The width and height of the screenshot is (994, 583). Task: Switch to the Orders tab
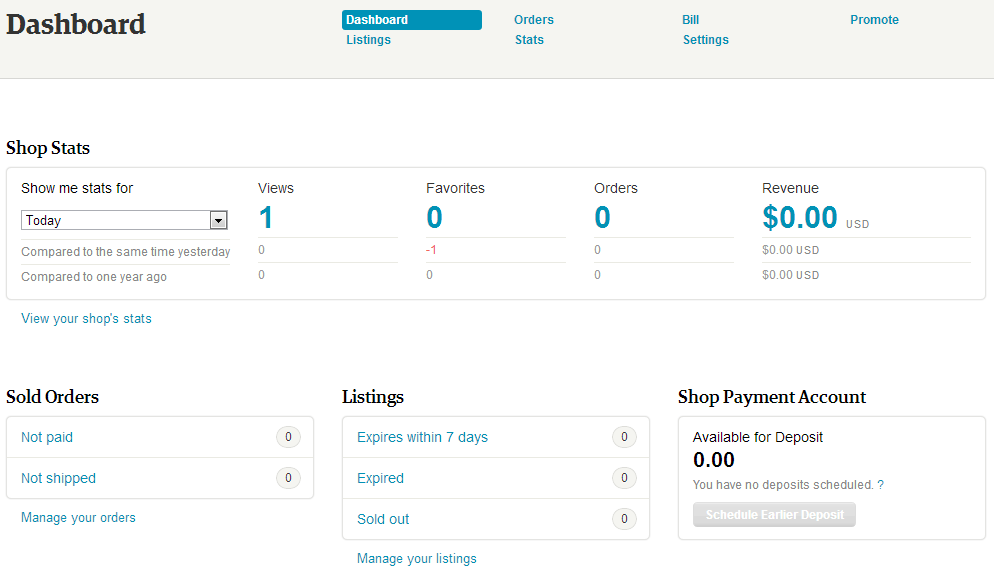[533, 19]
